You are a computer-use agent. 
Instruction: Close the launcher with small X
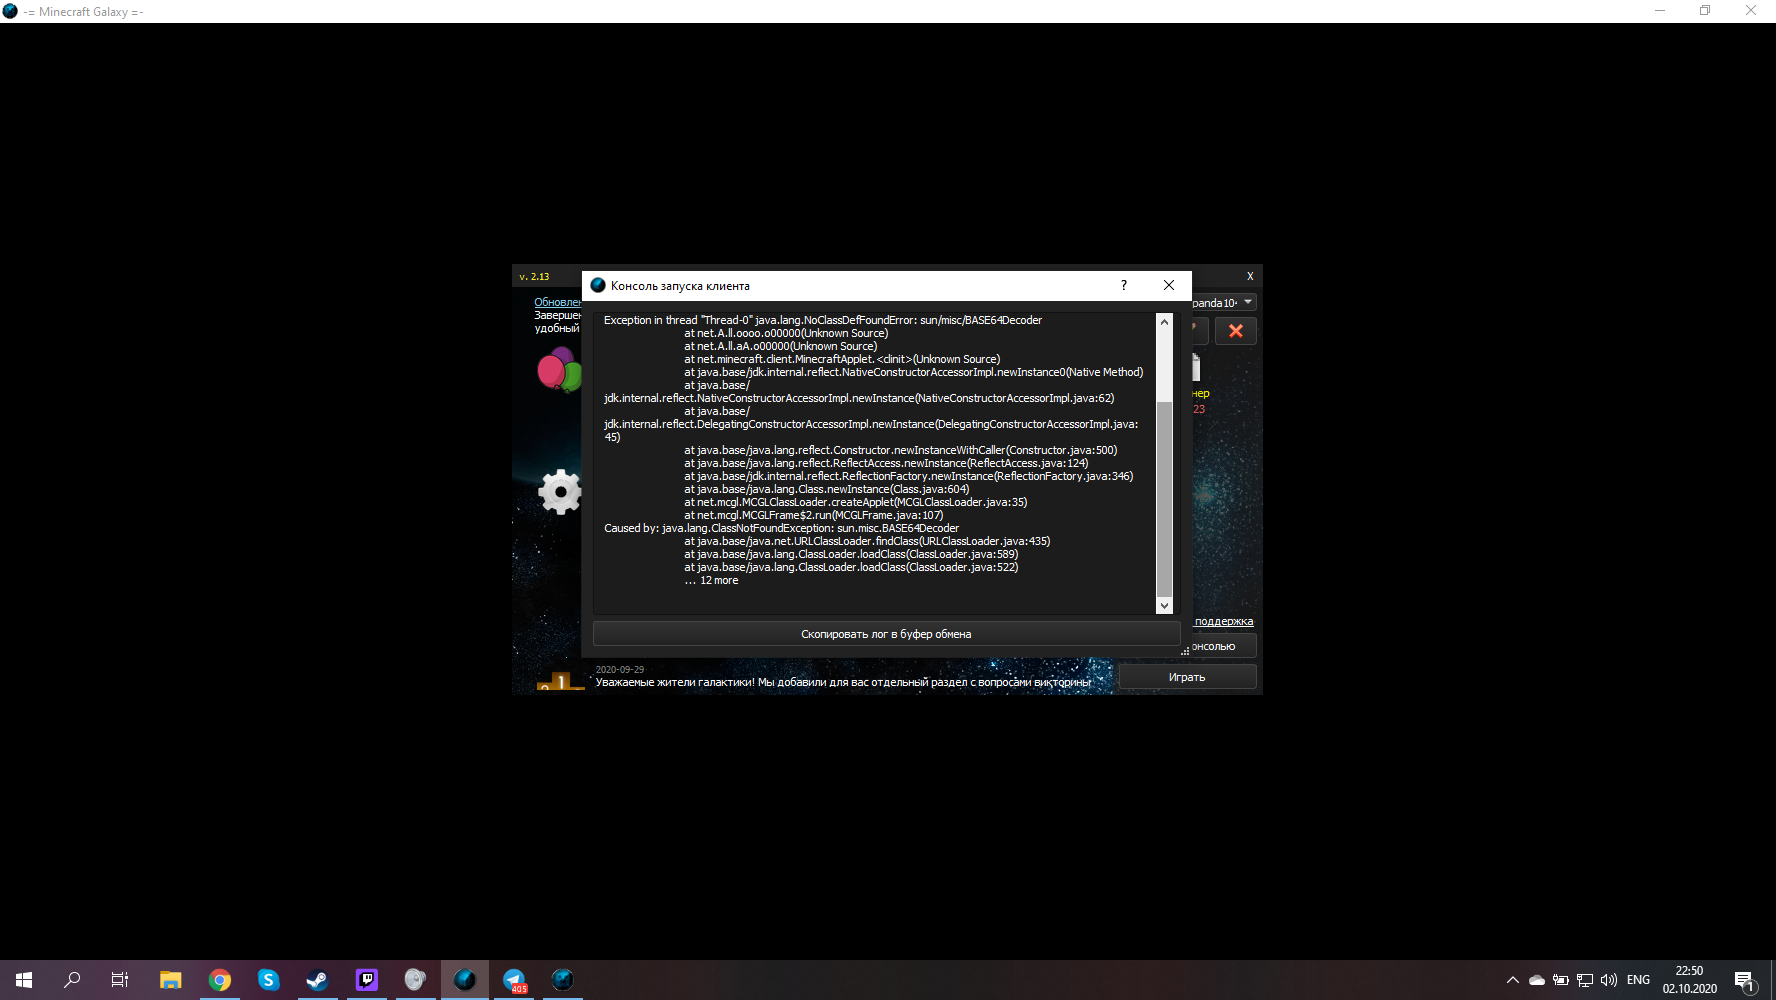(1250, 276)
